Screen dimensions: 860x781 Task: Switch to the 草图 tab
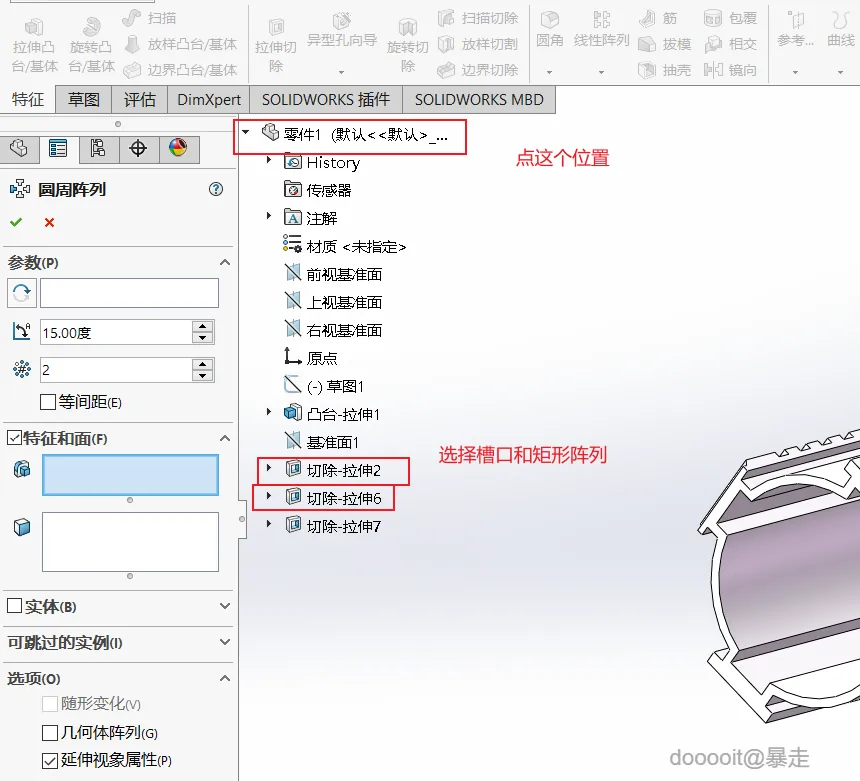(84, 99)
